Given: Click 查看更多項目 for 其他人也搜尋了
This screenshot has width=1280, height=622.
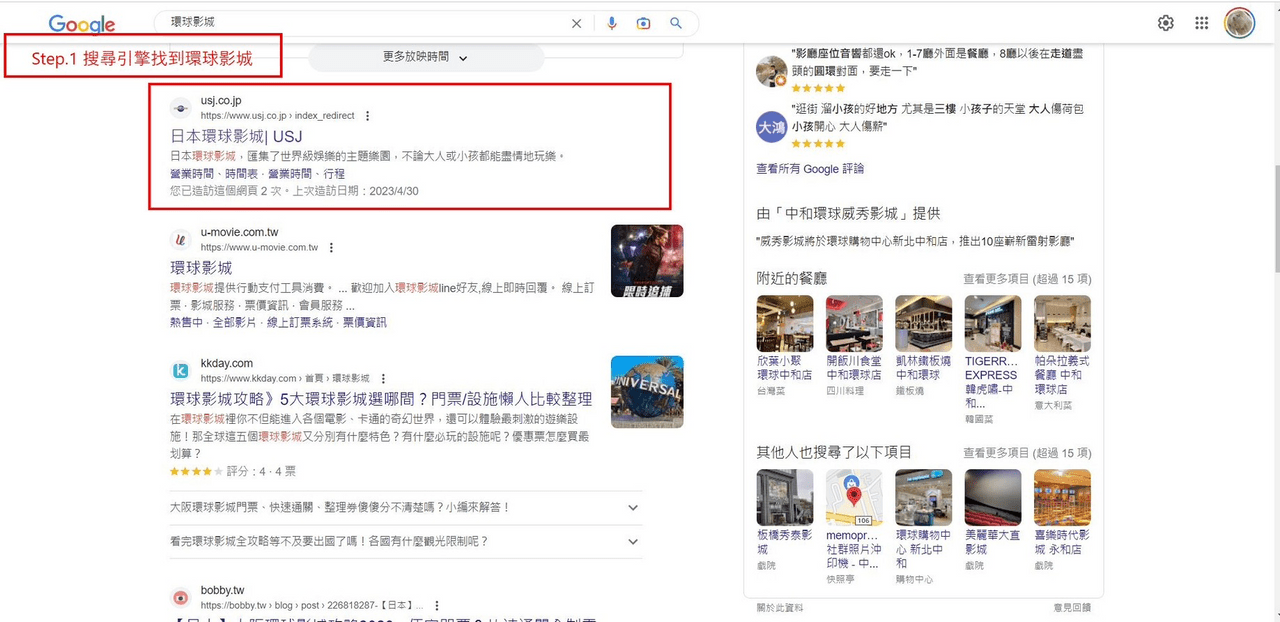Looking at the screenshot, I should pyautogui.click(x=1027, y=453).
